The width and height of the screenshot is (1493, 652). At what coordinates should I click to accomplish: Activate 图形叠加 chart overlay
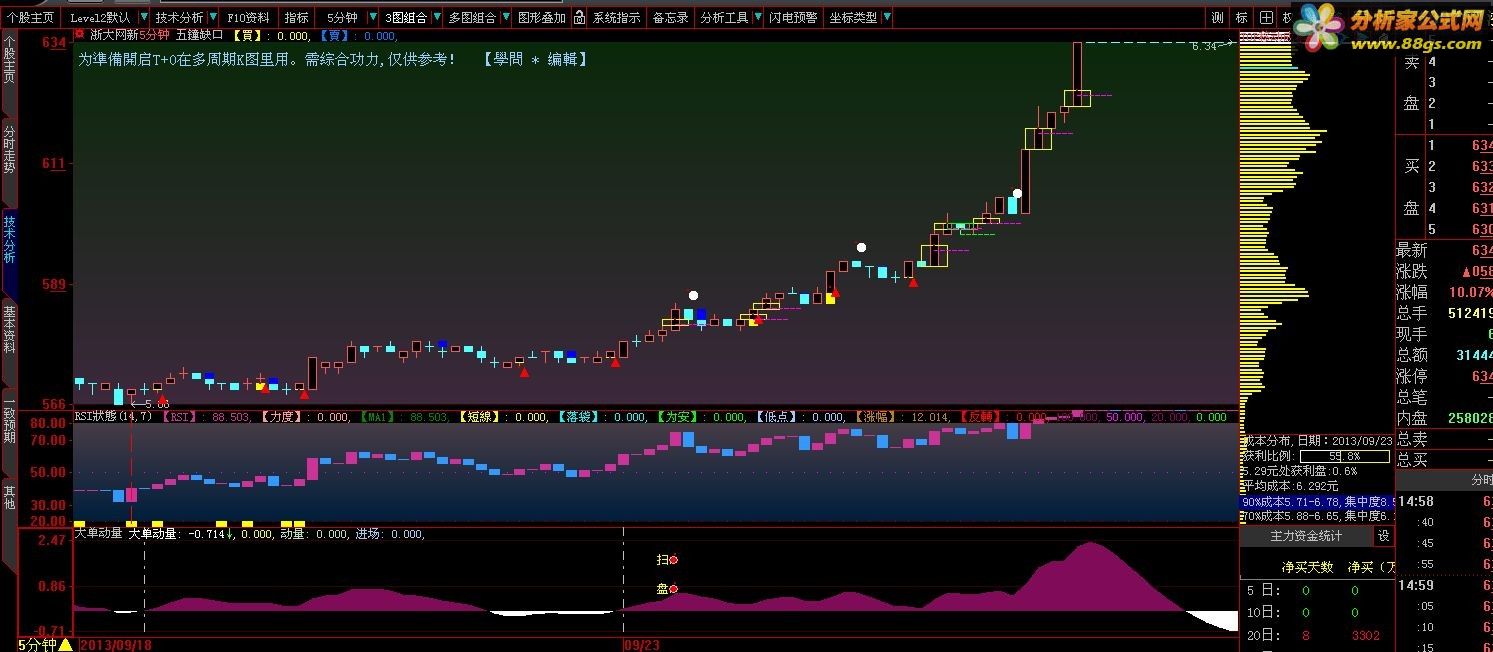click(541, 17)
